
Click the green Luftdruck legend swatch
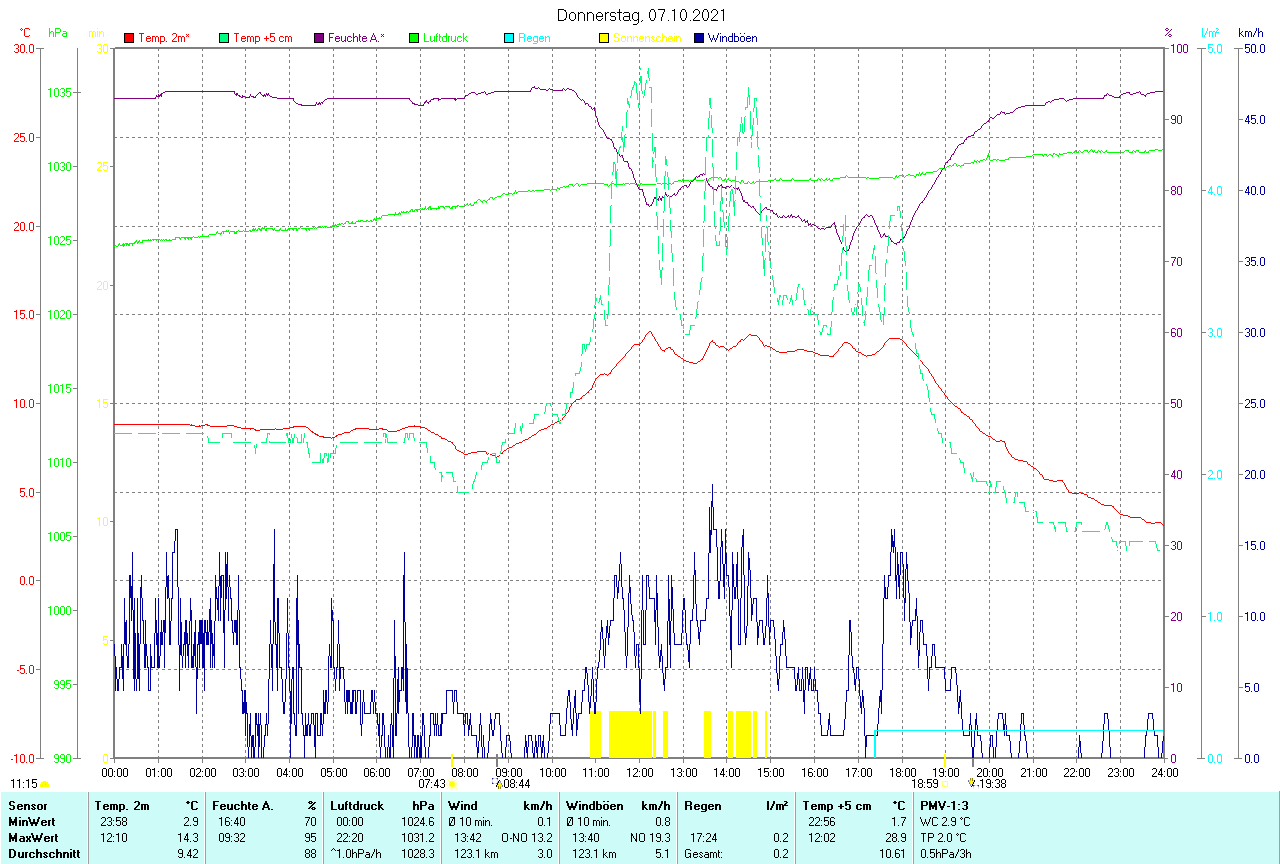pos(414,38)
